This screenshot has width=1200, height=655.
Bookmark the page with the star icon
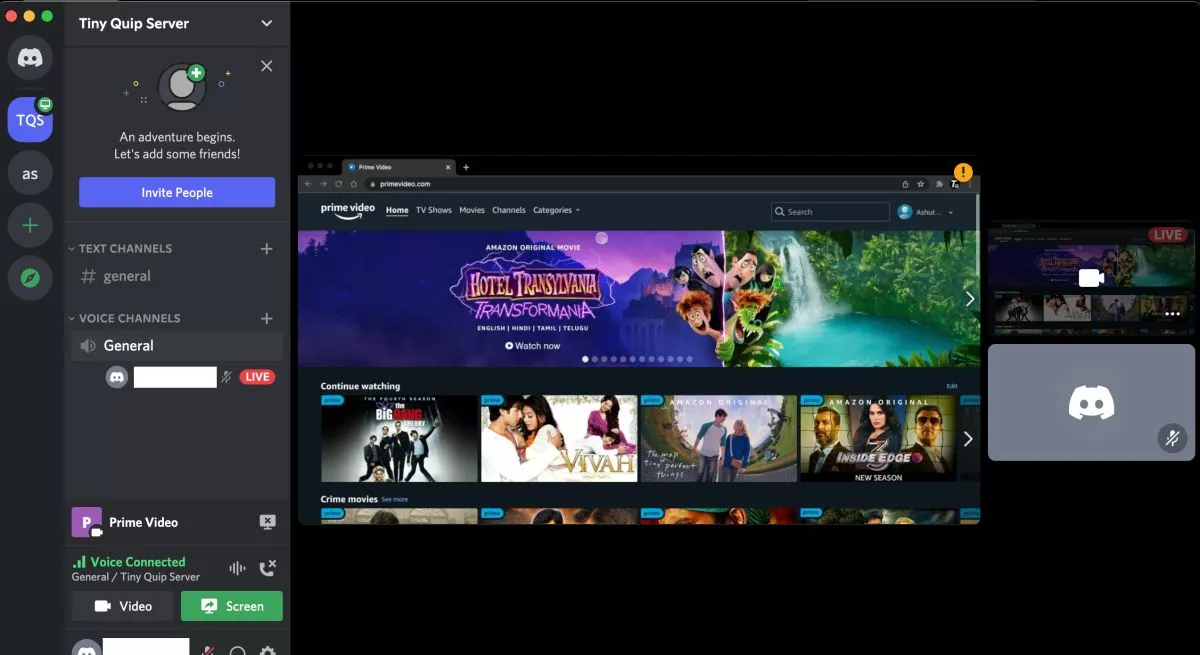tap(920, 184)
